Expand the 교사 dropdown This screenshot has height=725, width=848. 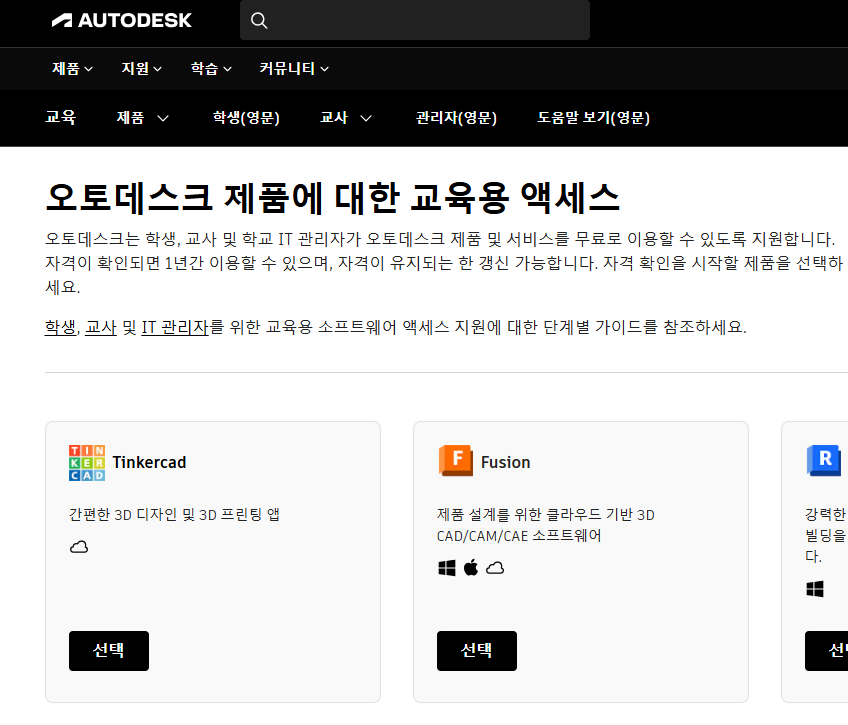point(346,118)
